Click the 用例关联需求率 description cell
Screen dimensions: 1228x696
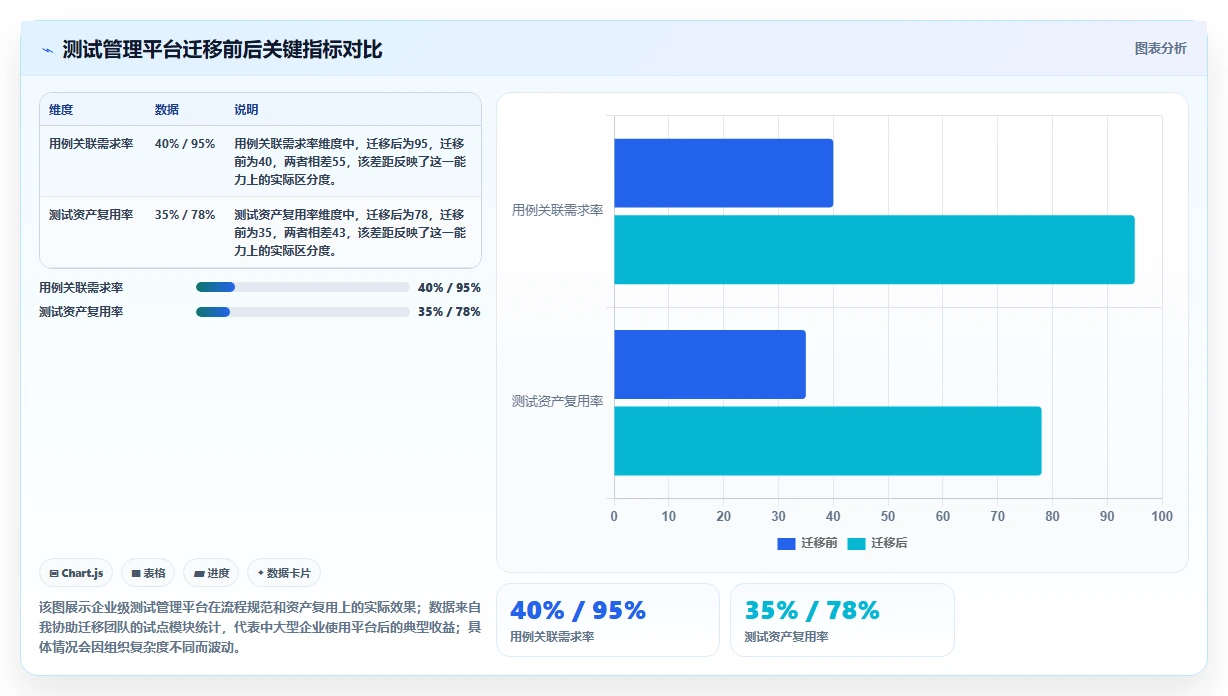coord(350,162)
